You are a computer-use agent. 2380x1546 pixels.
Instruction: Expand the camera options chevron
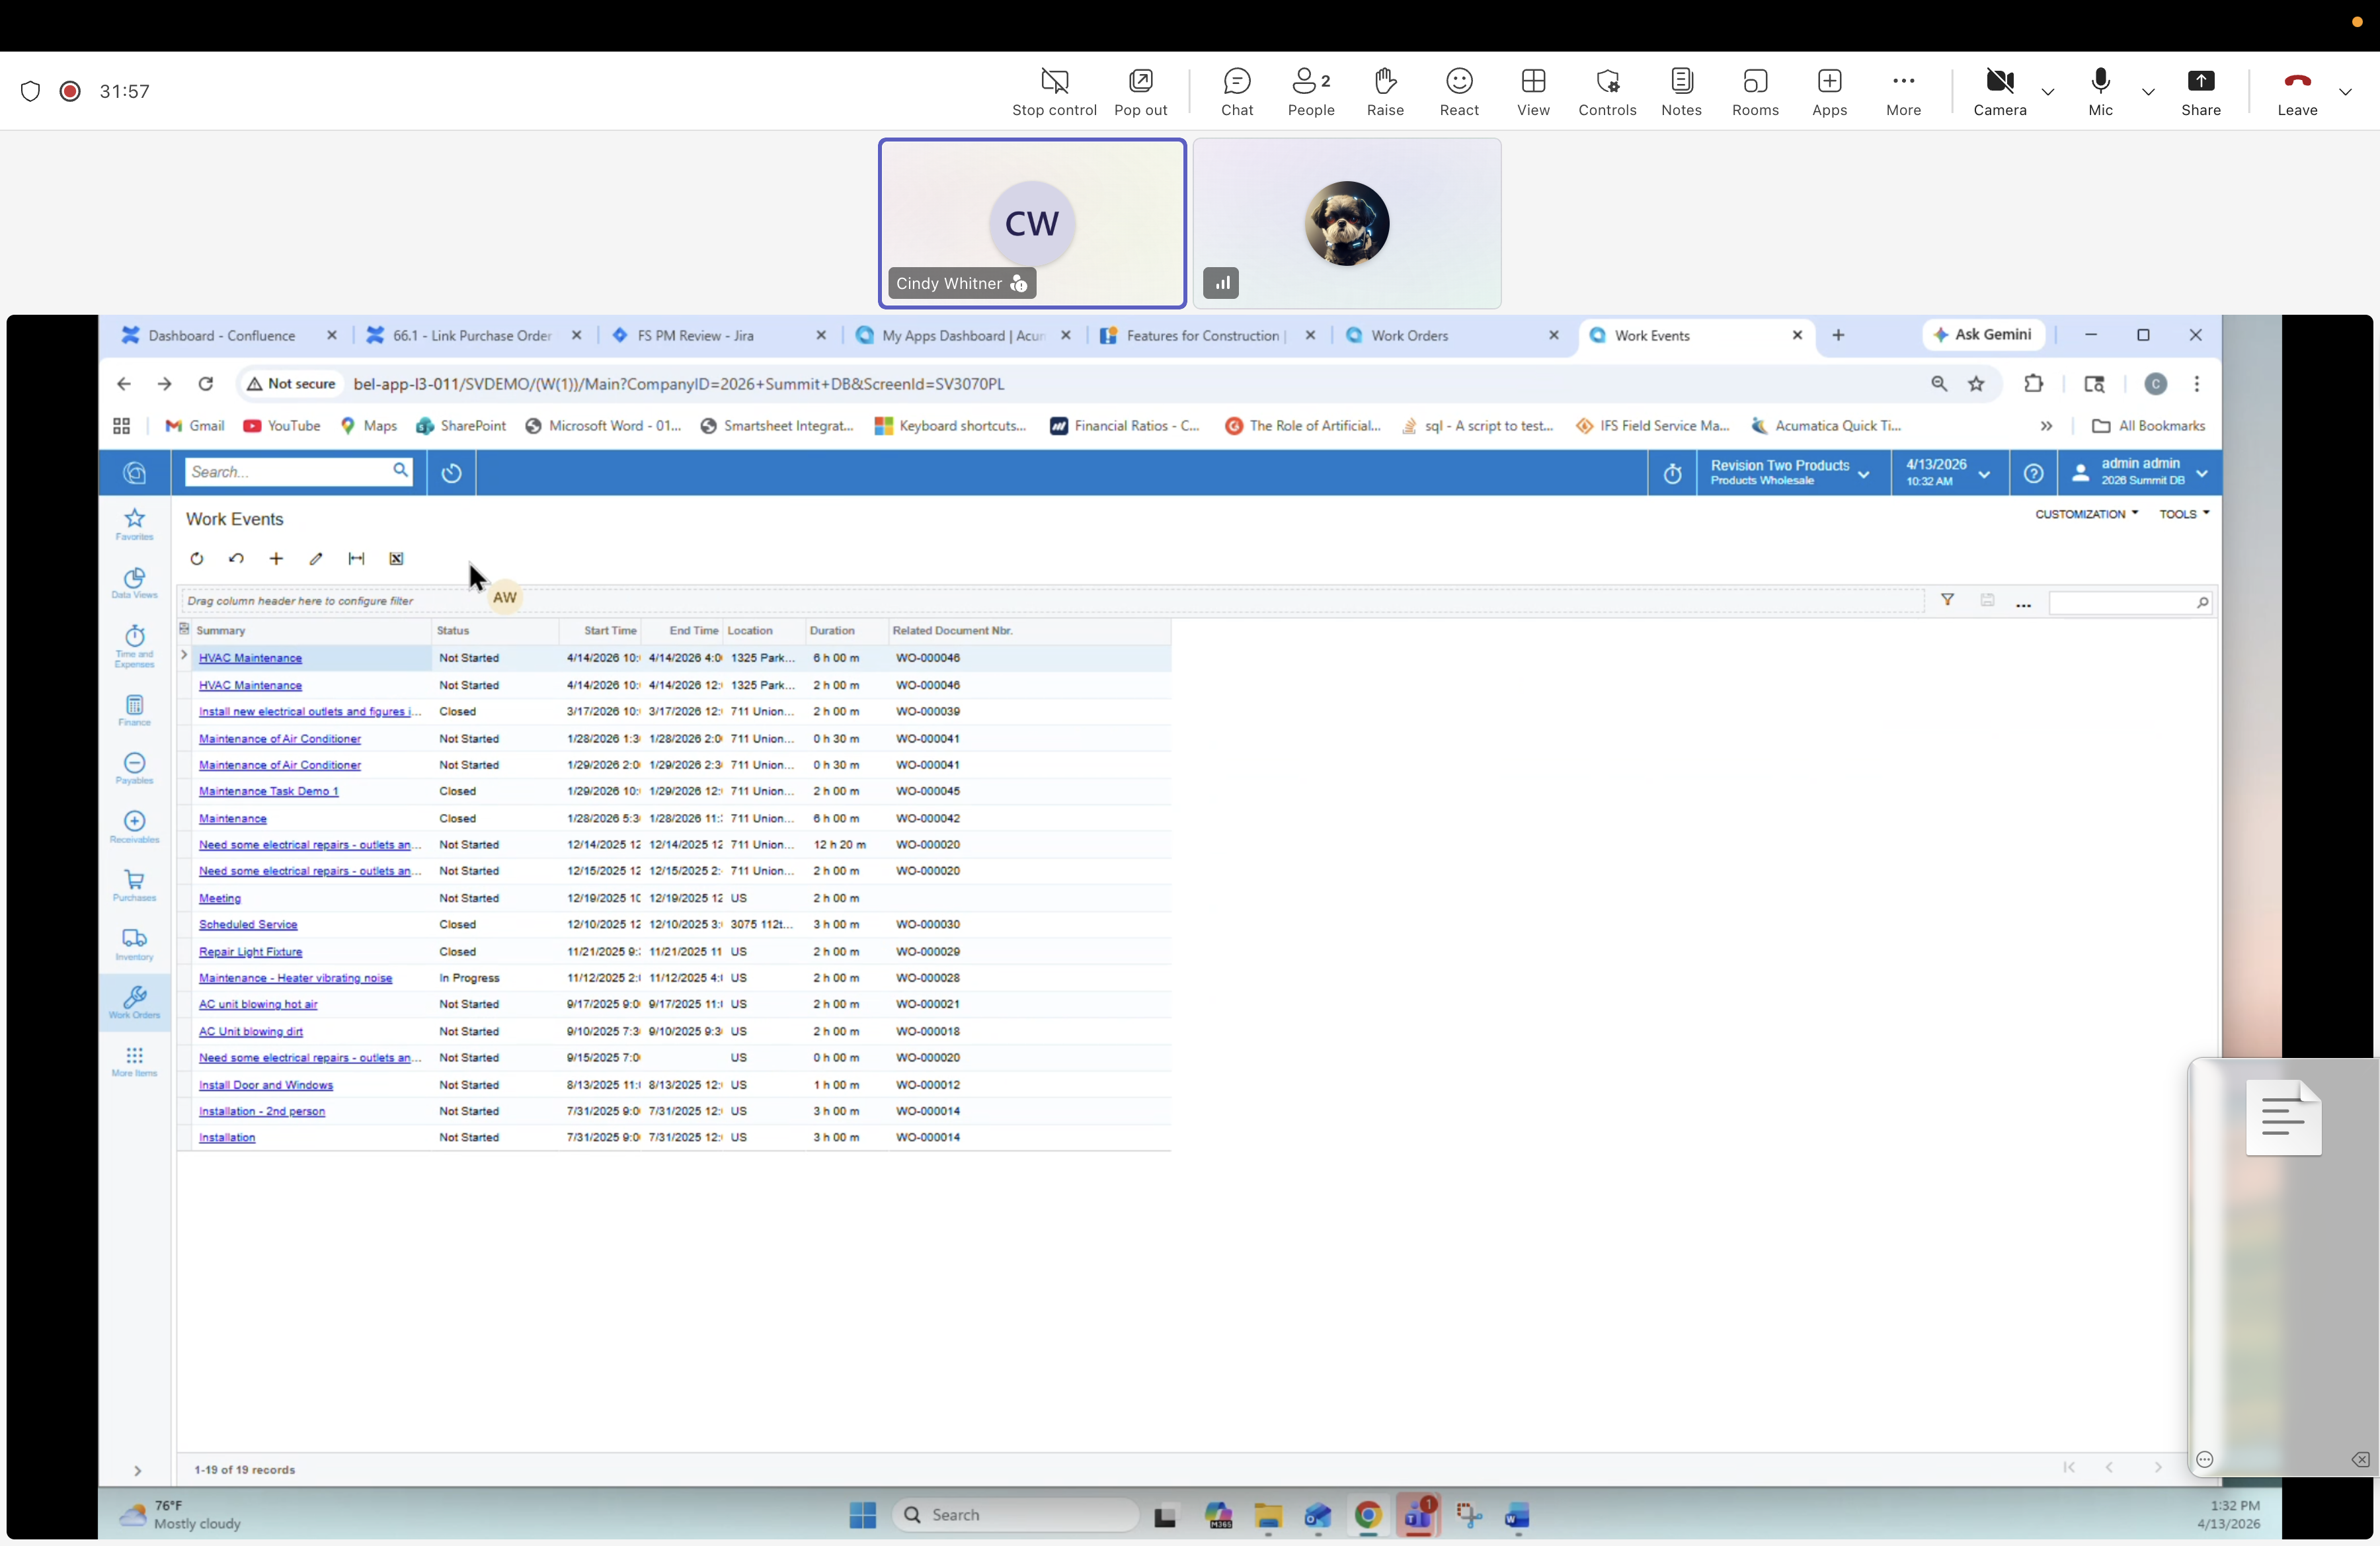[x=2049, y=91]
